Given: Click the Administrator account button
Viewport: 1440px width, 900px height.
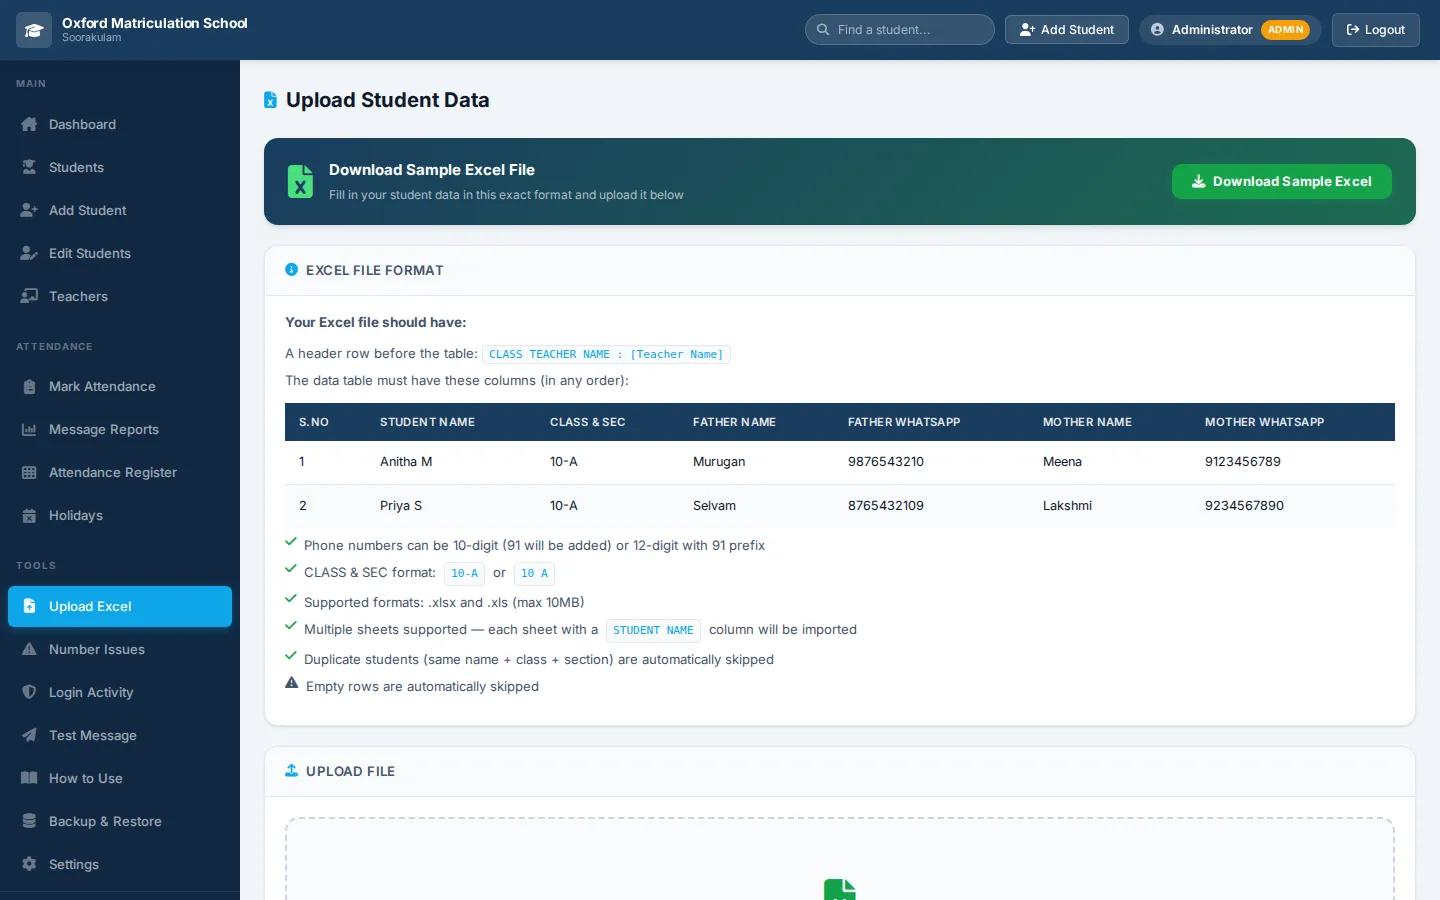Looking at the screenshot, I should (x=1230, y=30).
